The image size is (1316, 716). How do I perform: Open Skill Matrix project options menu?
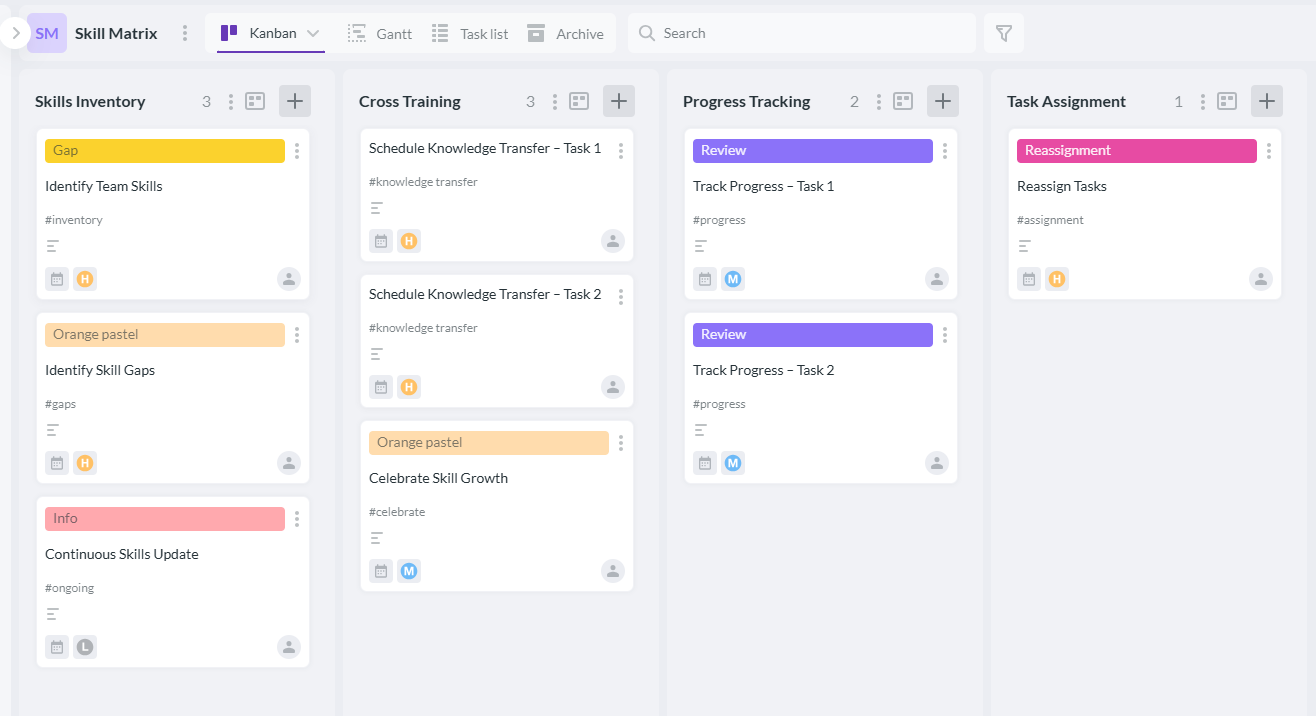coord(184,34)
